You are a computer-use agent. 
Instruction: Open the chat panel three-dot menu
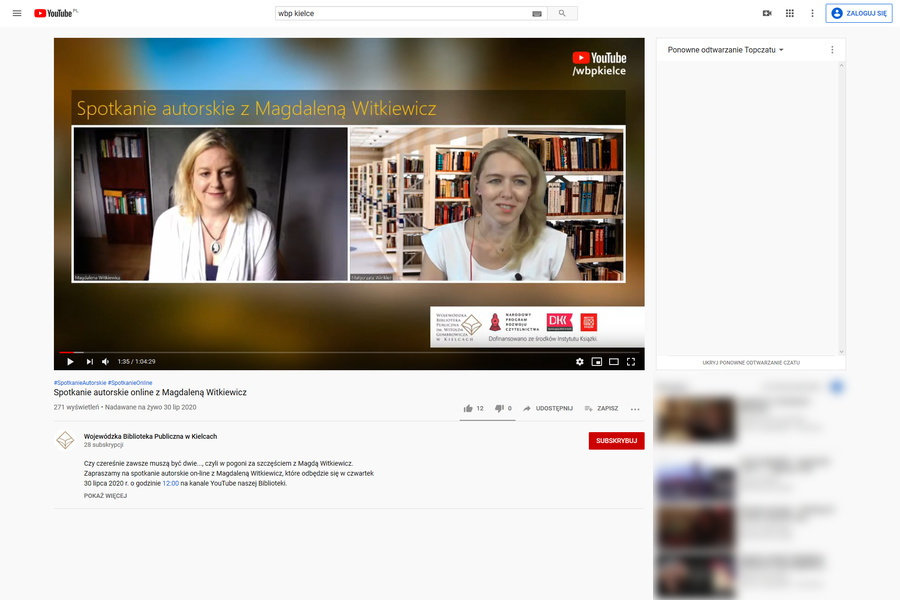point(832,49)
